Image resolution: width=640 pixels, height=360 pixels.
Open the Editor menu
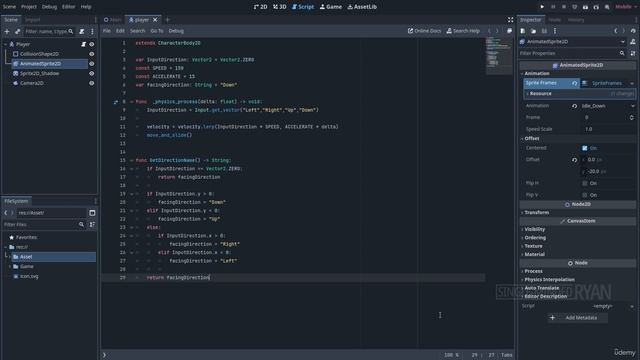pyautogui.click(x=69, y=7)
